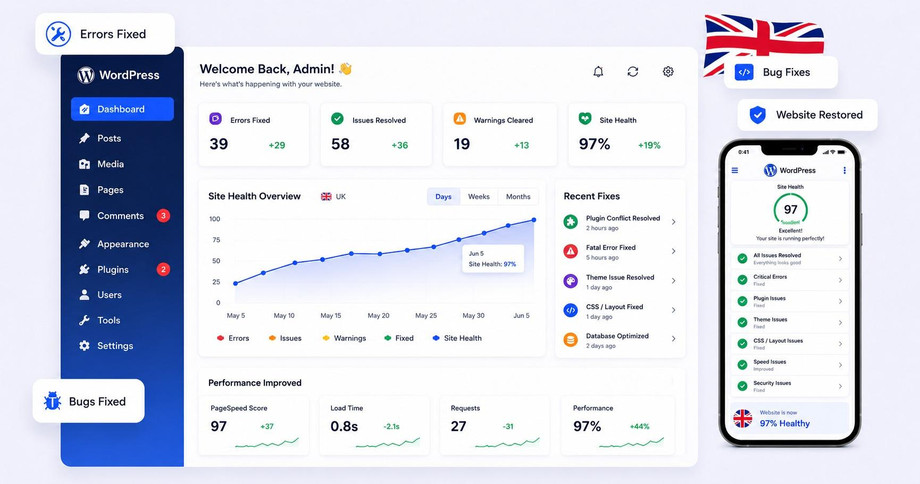This screenshot has height=484, width=920.
Task: Click the red Fatal Error Fixed icon
Action: (570, 251)
